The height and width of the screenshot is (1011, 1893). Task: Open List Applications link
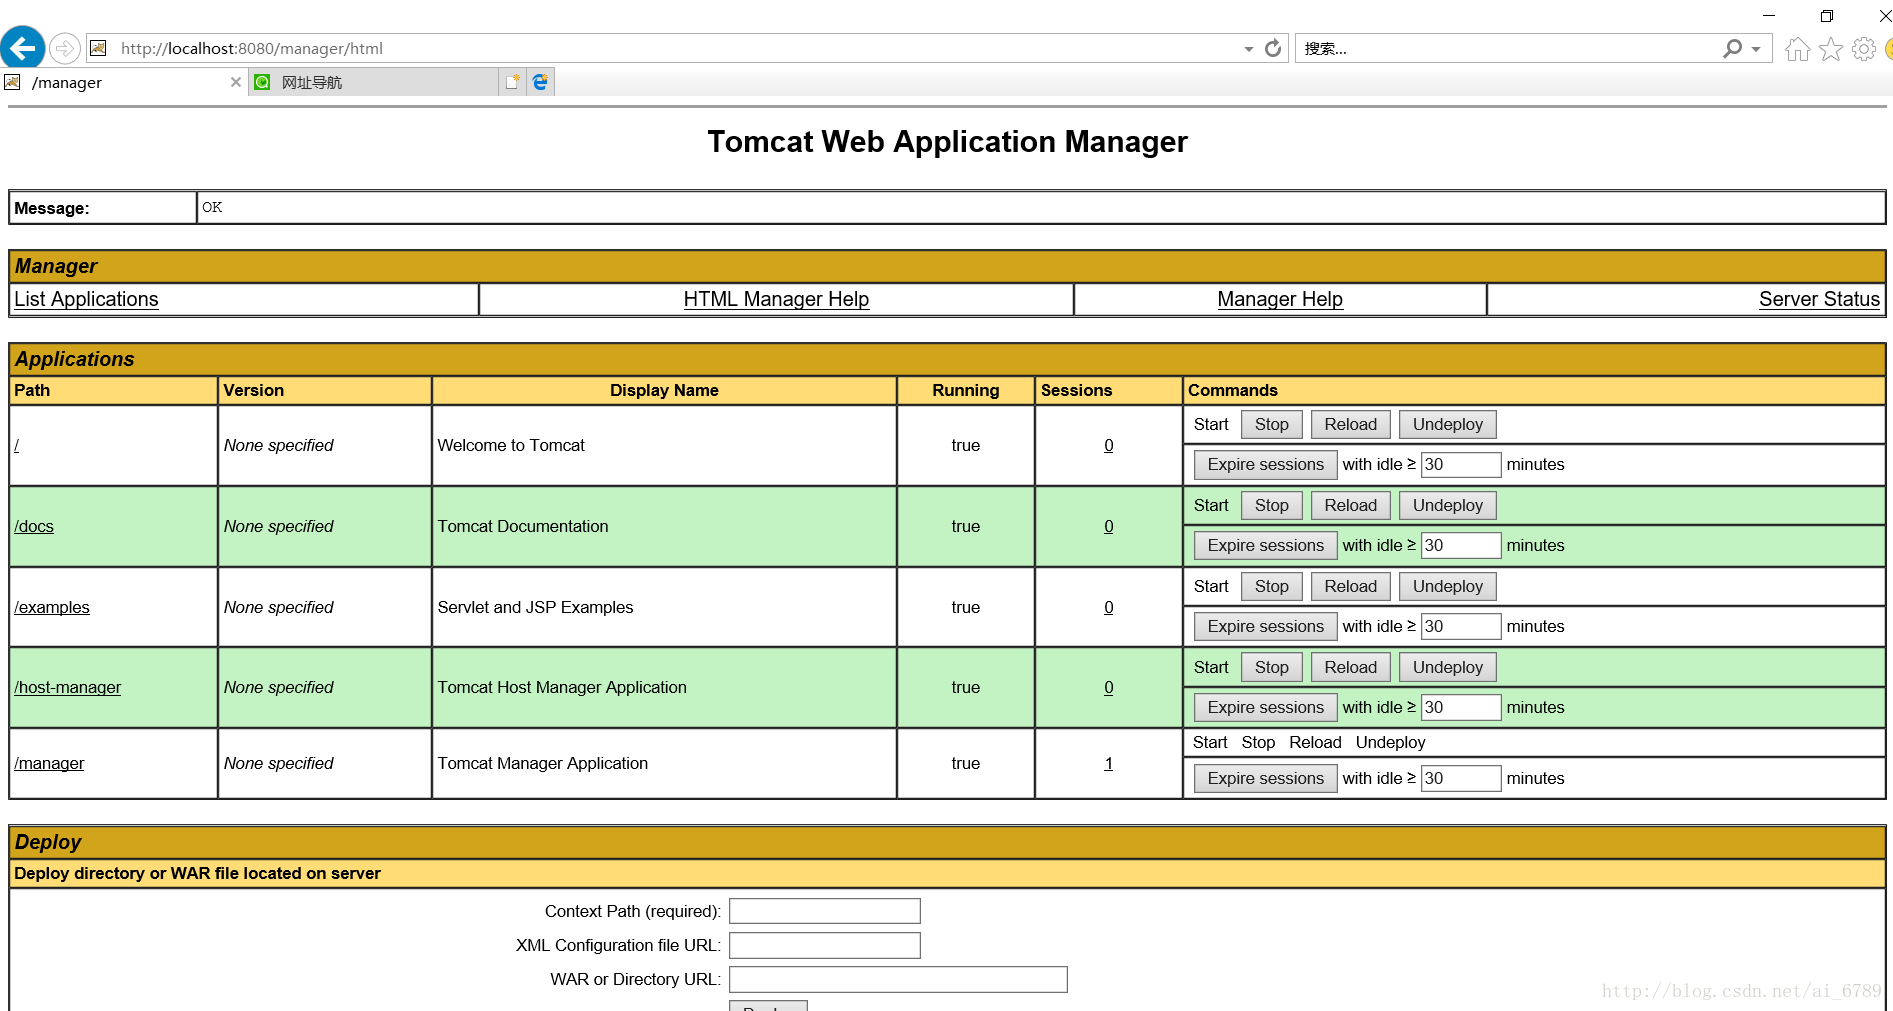click(86, 299)
